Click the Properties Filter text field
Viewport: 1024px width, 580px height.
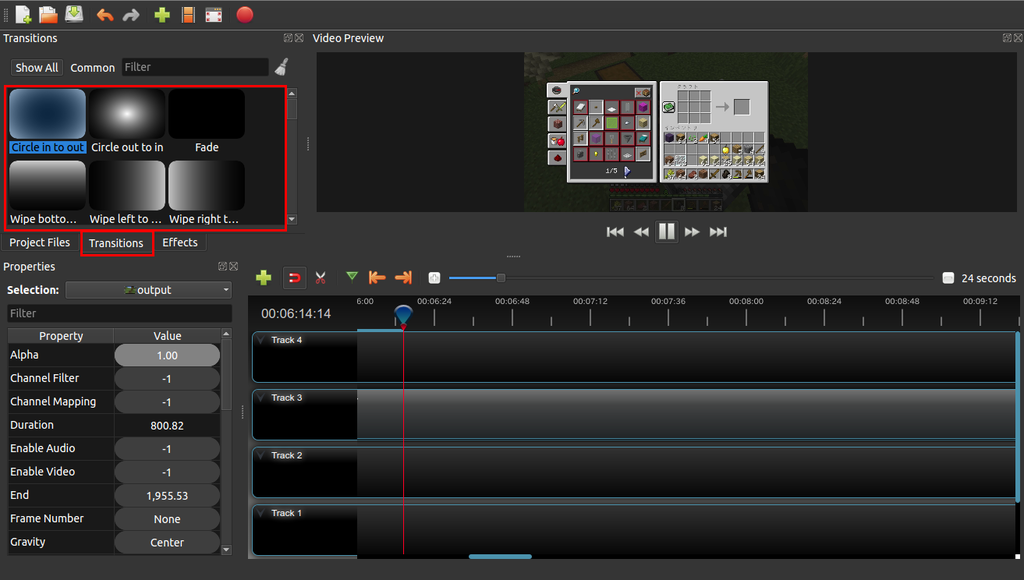click(120, 314)
